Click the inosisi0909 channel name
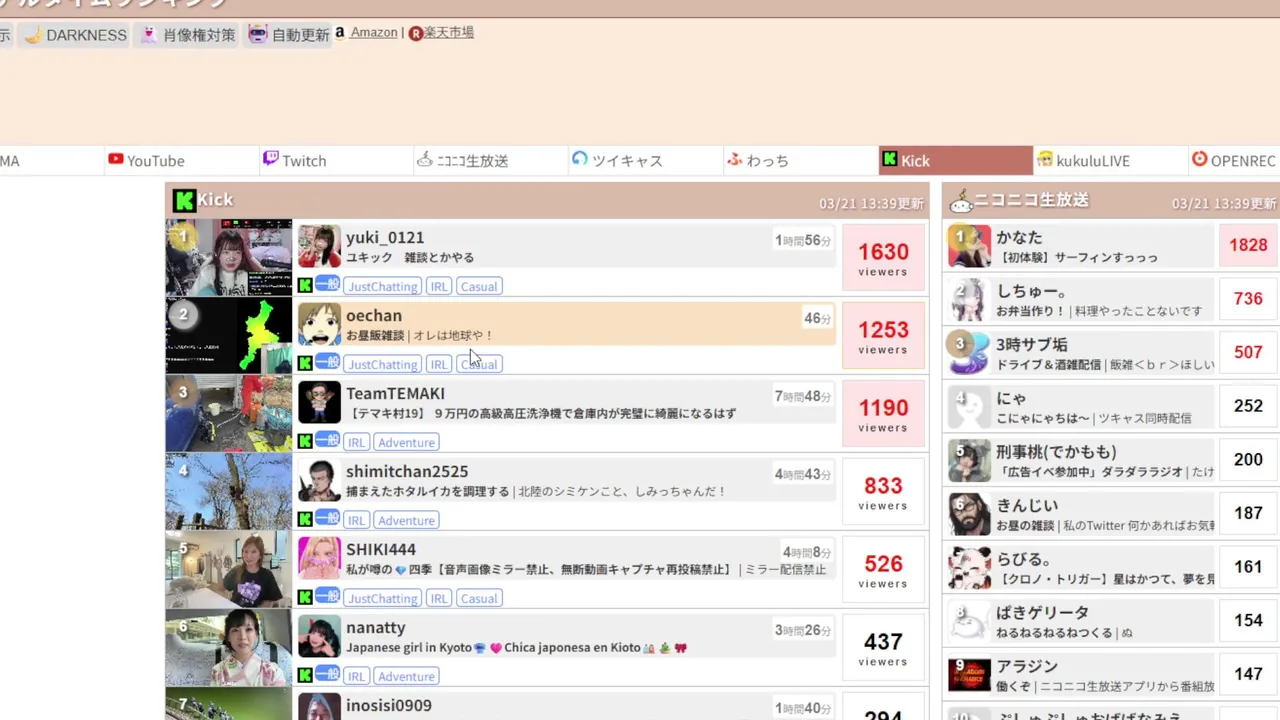1280x720 pixels. coord(389,706)
